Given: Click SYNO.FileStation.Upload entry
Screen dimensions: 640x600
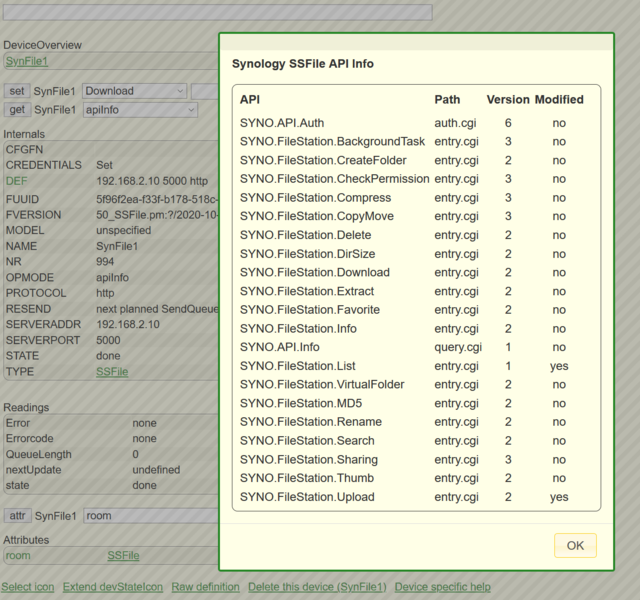Looking at the screenshot, I should pyautogui.click(x=307, y=496).
